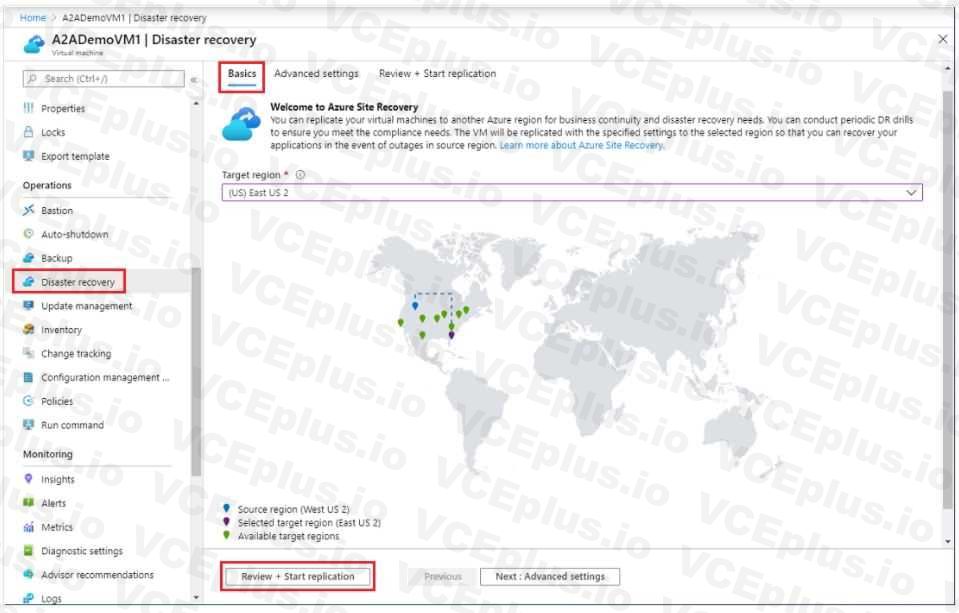Screen dimensions: 959x613
Task: Click the Export template icon
Action: click(28, 156)
